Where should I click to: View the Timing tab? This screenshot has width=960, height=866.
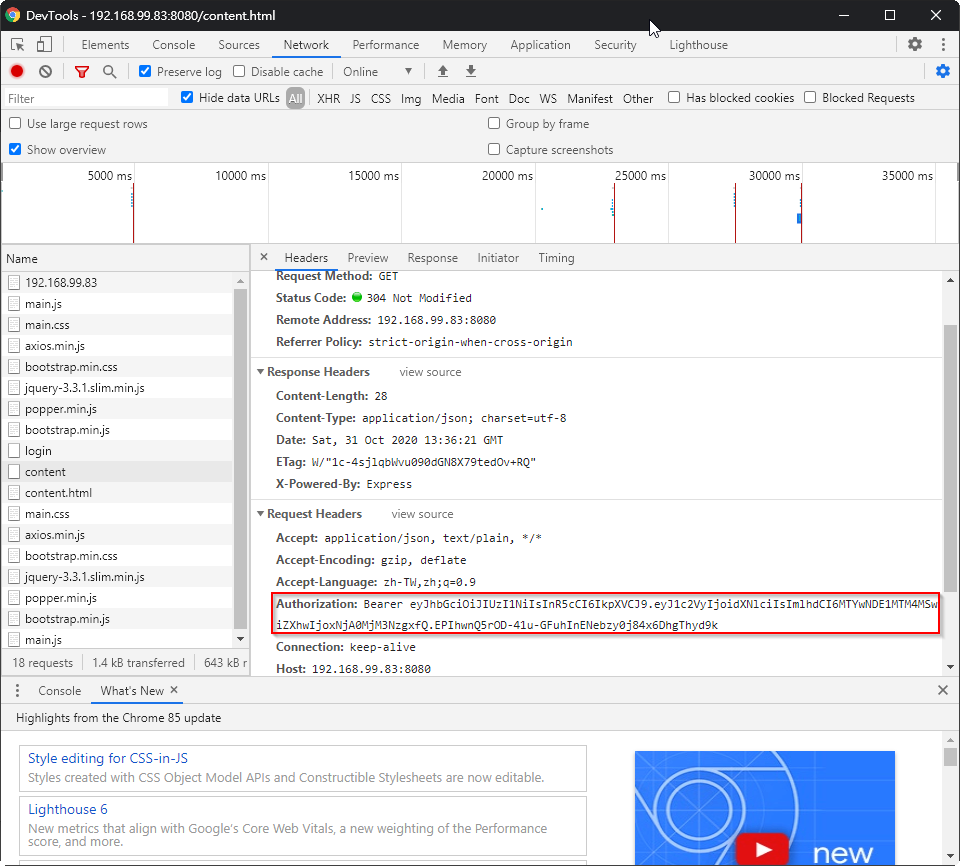tap(557, 258)
